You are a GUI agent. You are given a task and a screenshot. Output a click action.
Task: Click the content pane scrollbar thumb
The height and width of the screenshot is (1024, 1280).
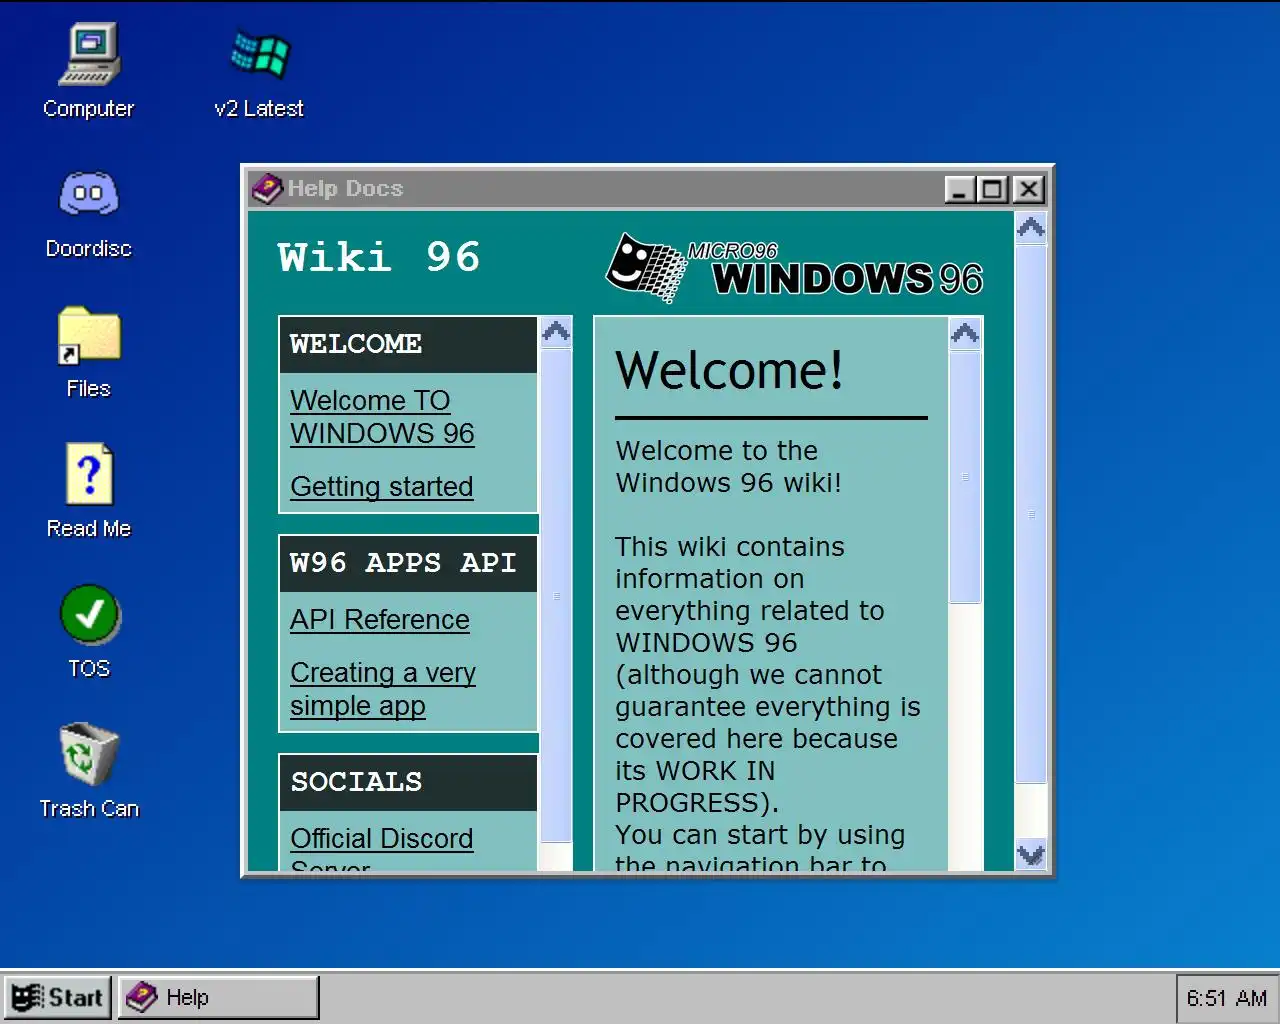pyautogui.click(x=965, y=477)
